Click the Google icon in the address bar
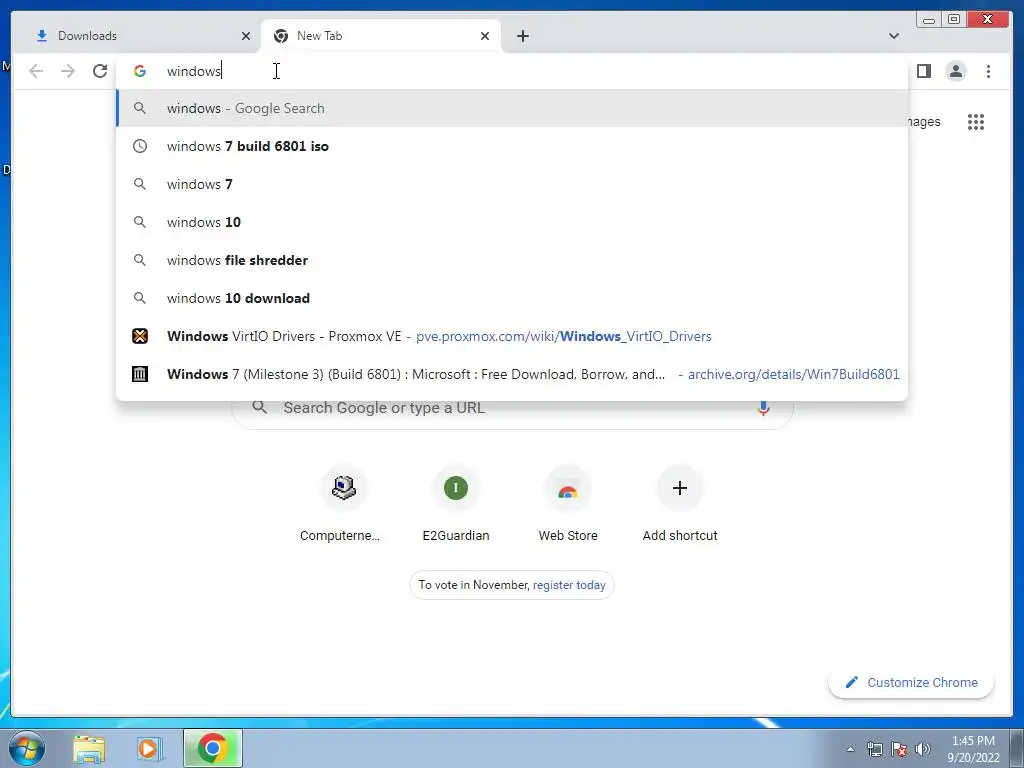 coord(140,71)
